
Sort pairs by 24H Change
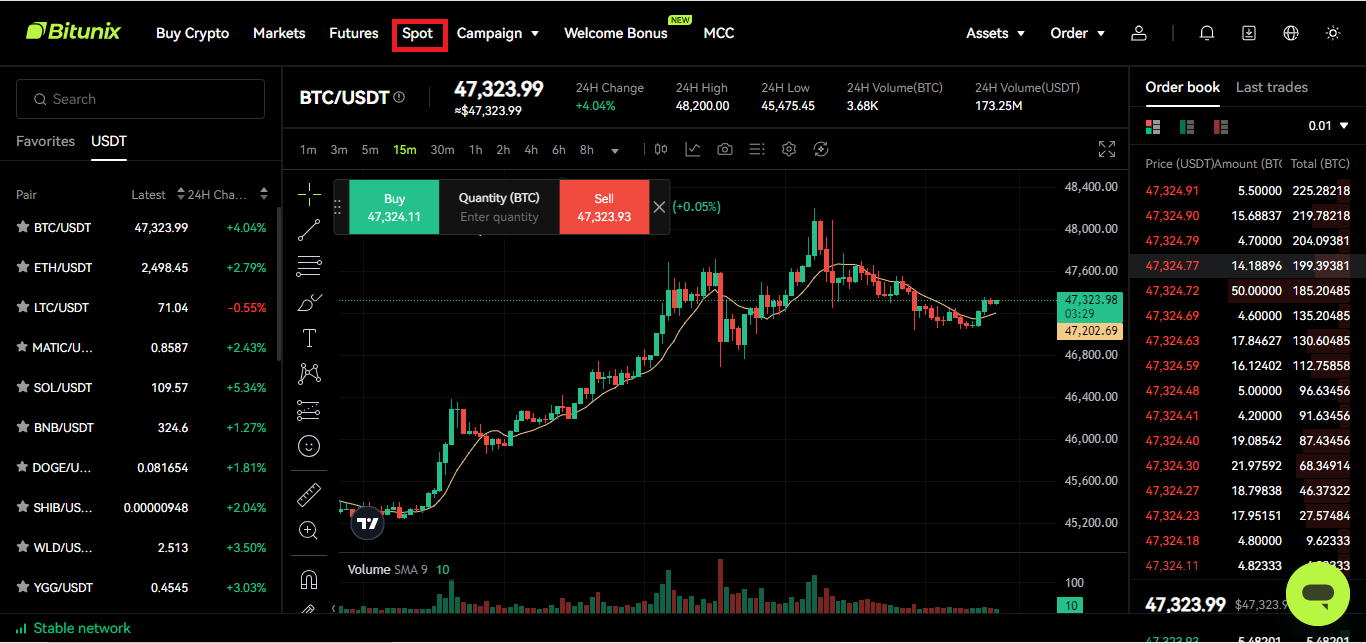[228, 194]
